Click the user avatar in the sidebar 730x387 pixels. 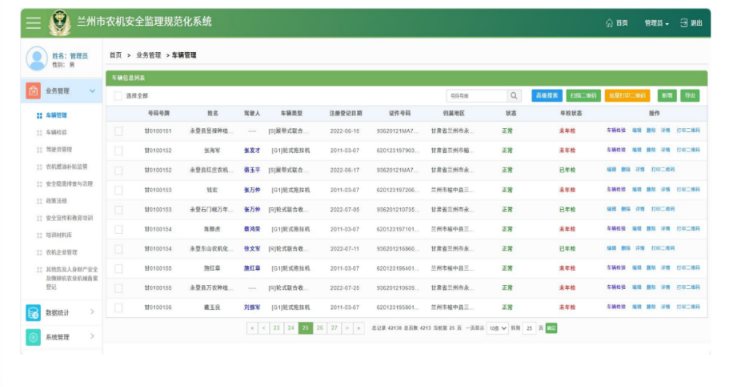[37, 59]
